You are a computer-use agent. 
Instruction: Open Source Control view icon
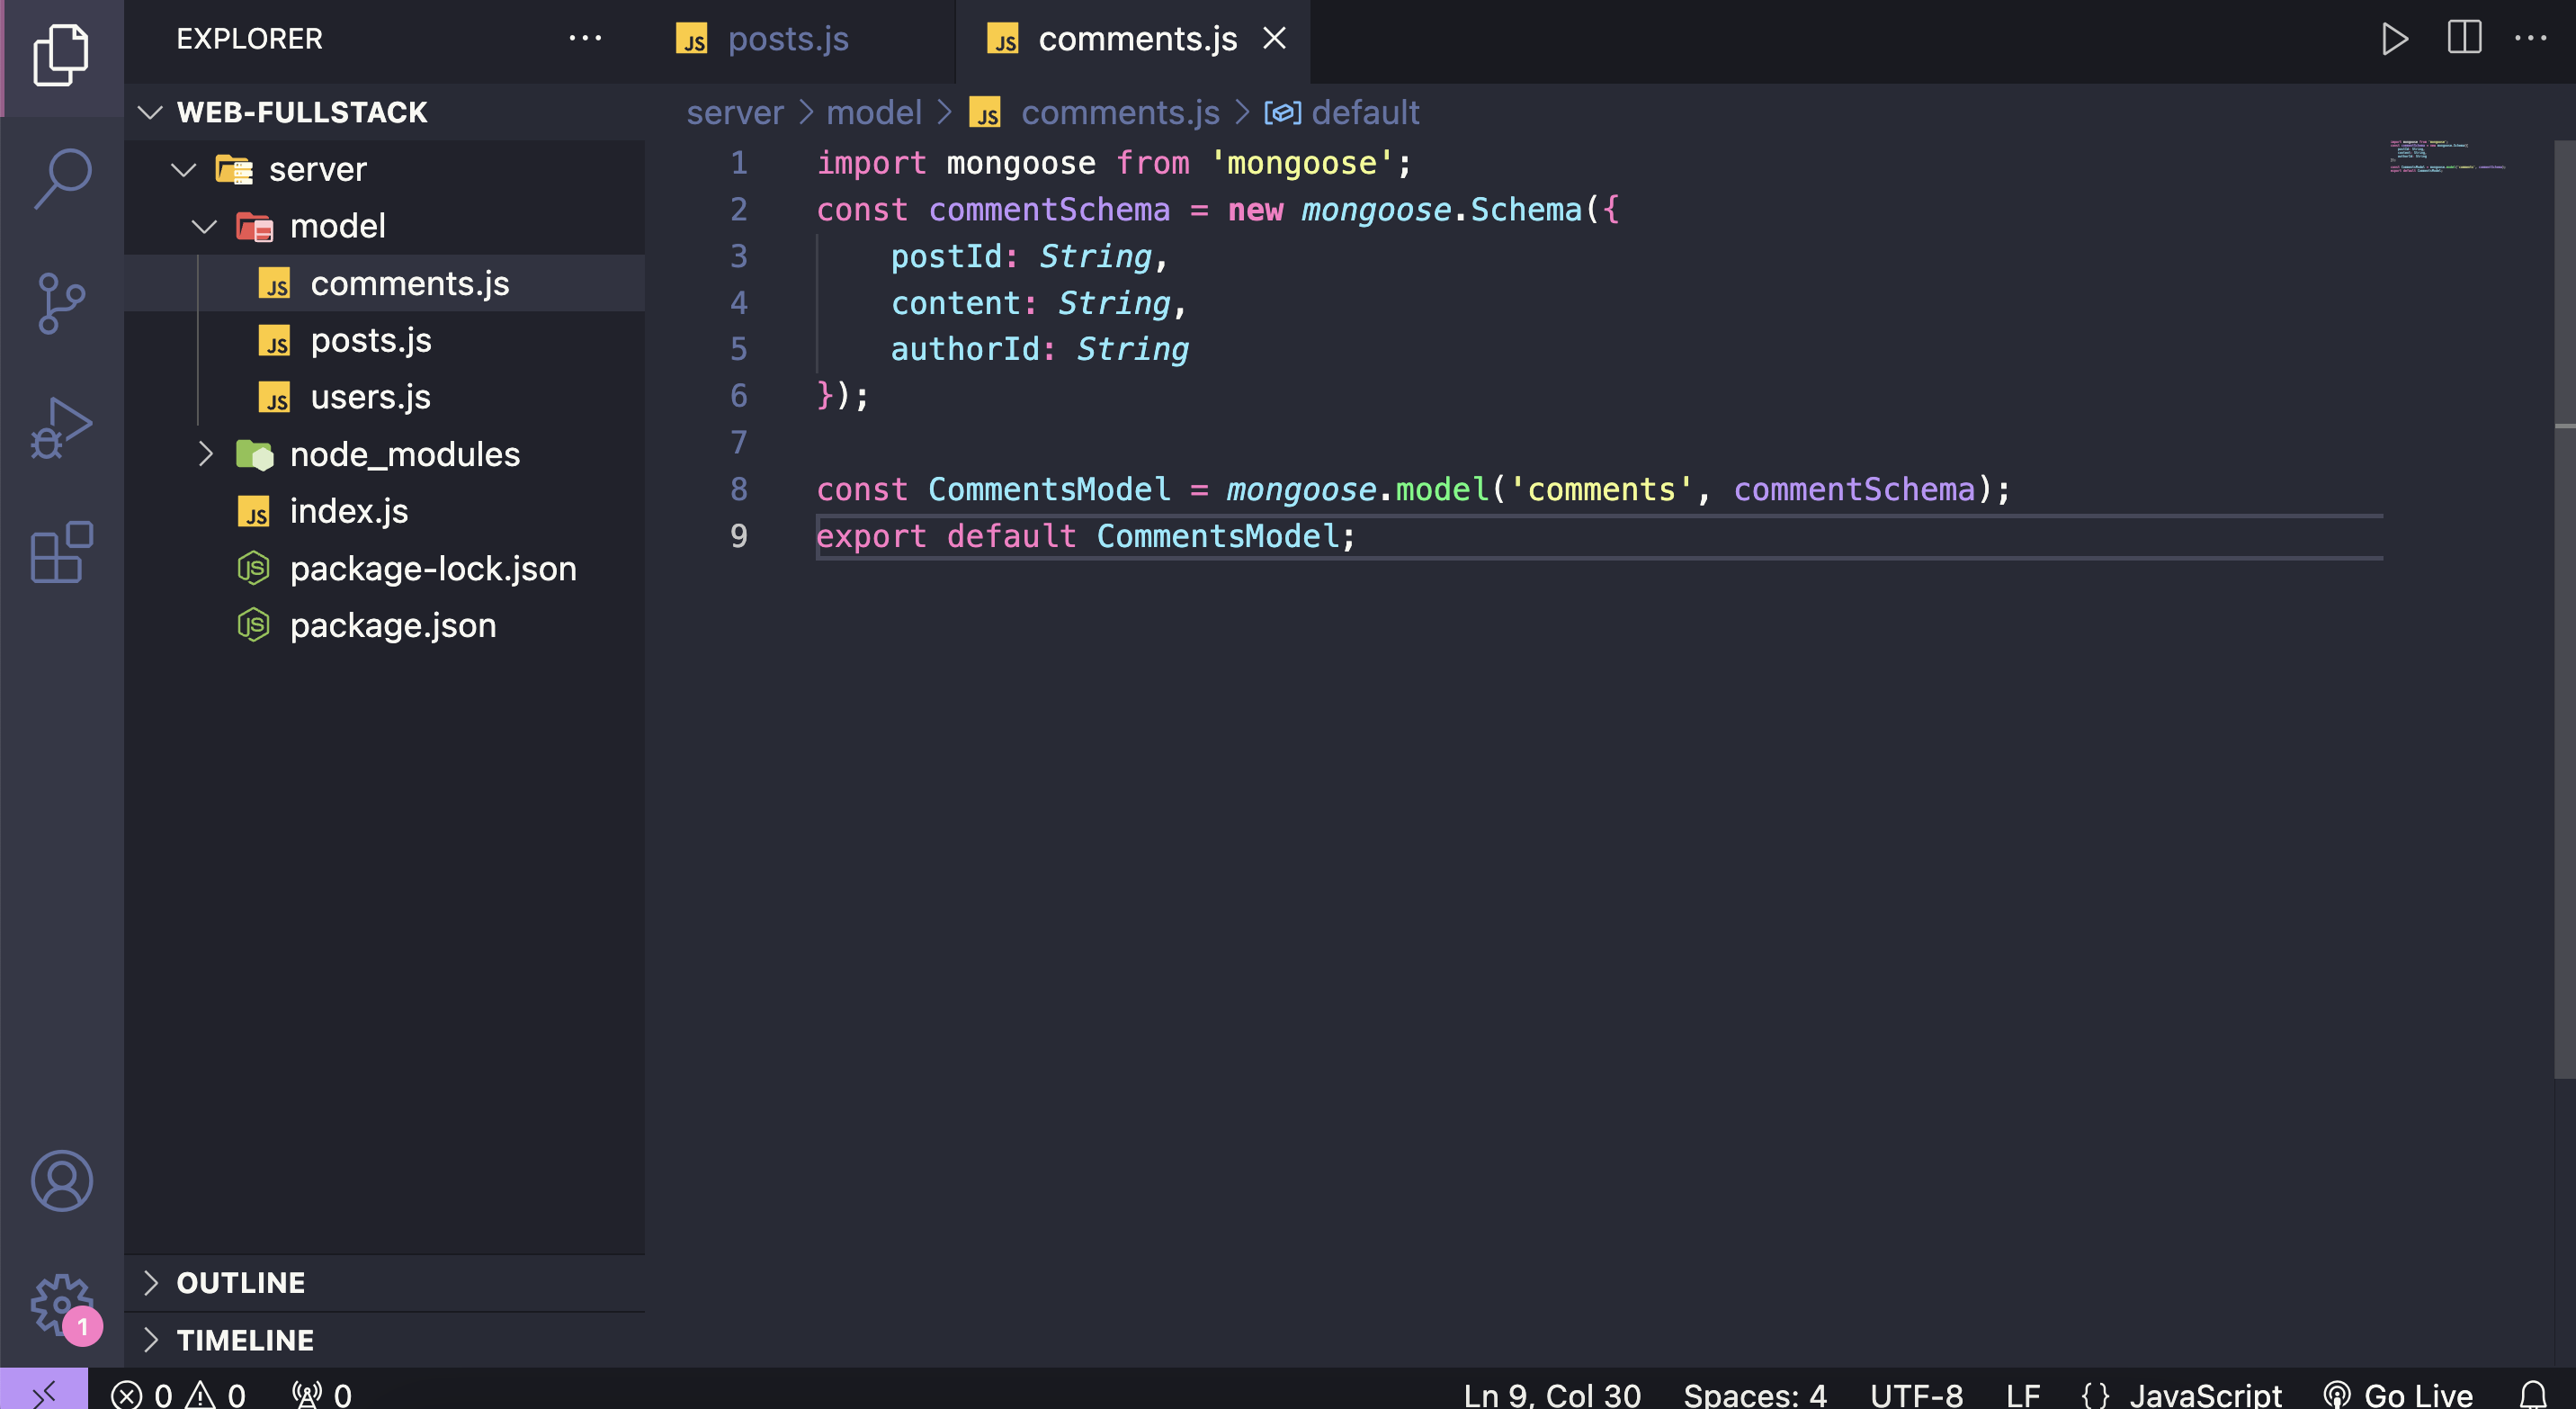(x=62, y=303)
